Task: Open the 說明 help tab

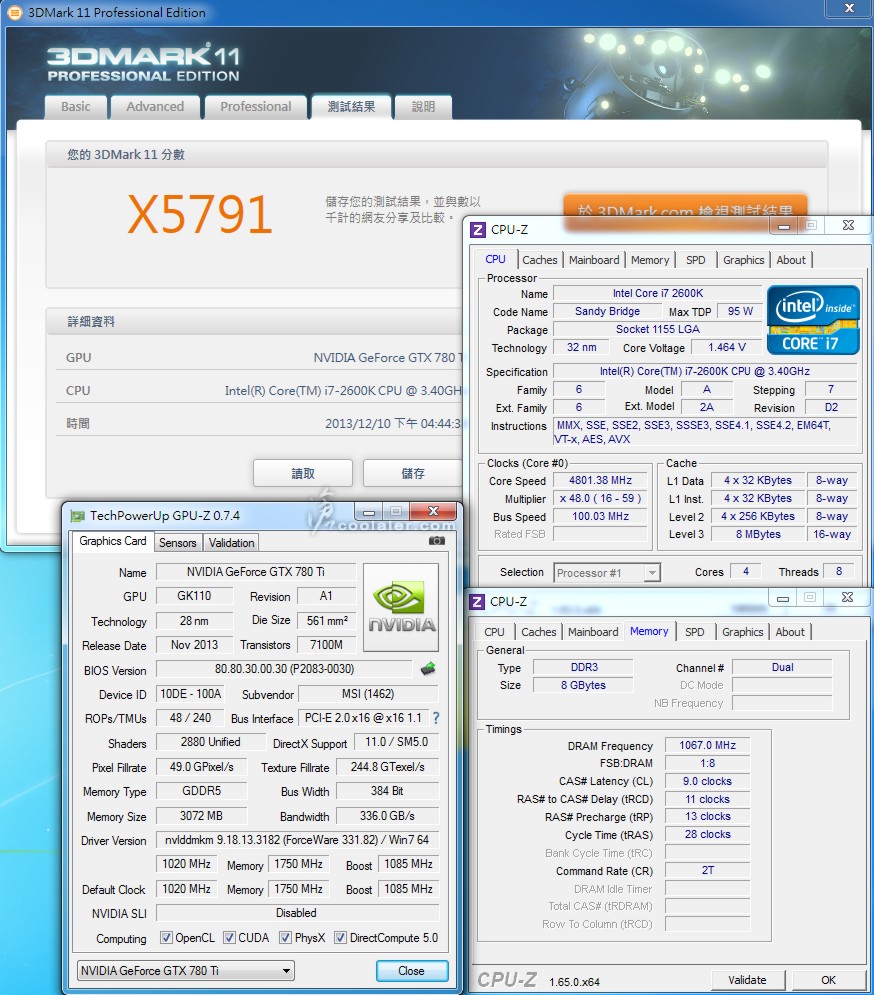Action: click(x=423, y=107)
